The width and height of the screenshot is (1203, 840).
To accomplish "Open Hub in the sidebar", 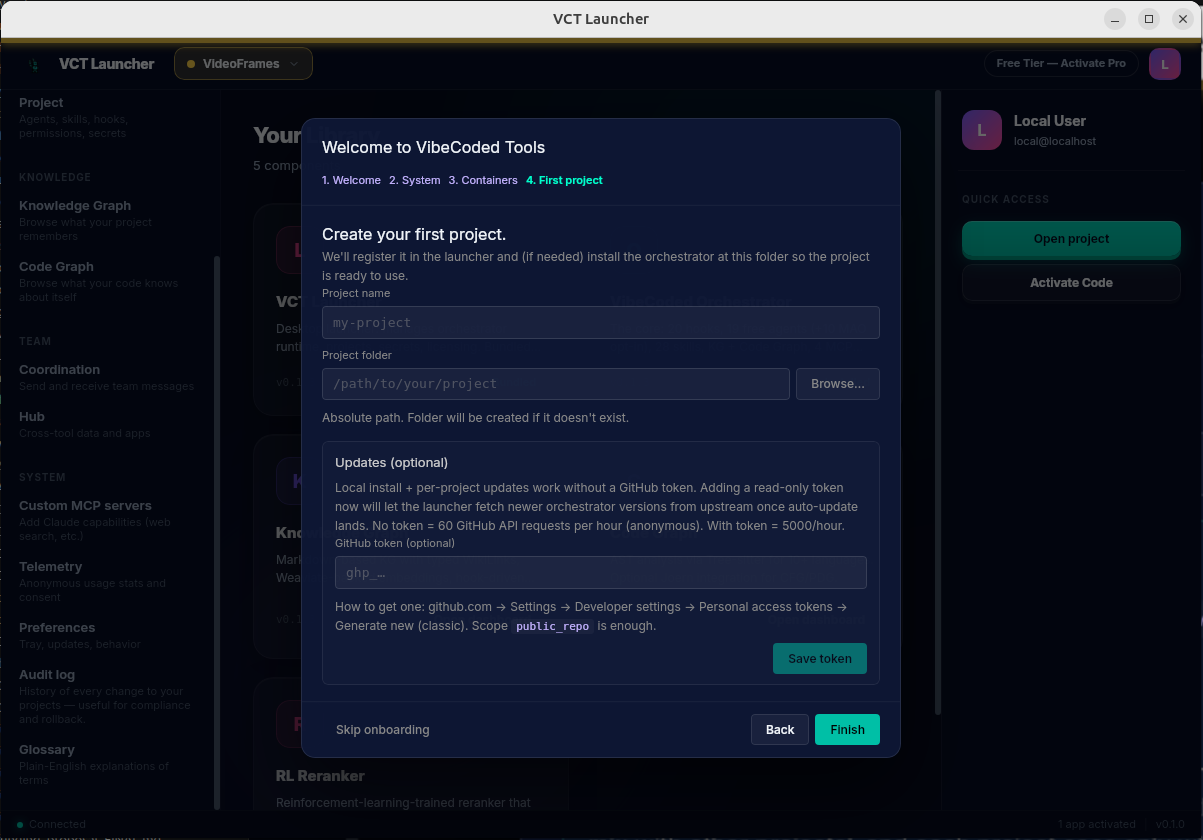I will pyautogui.click(x=106, y=424).
